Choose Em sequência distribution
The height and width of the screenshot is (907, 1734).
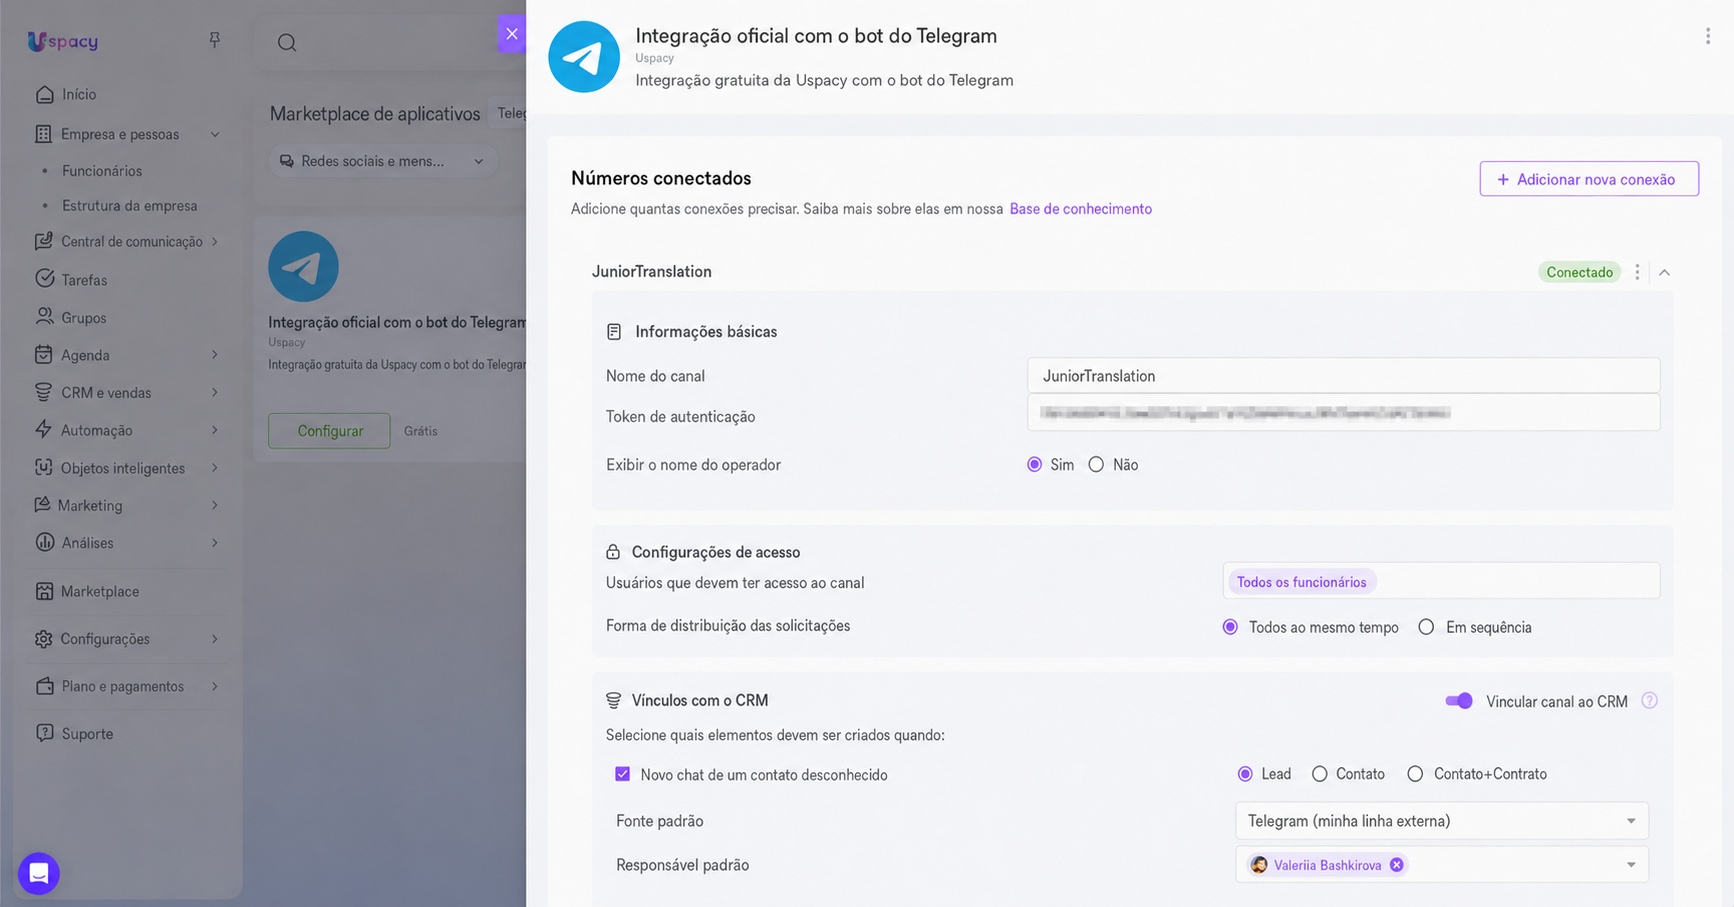tap(1426, 627)
